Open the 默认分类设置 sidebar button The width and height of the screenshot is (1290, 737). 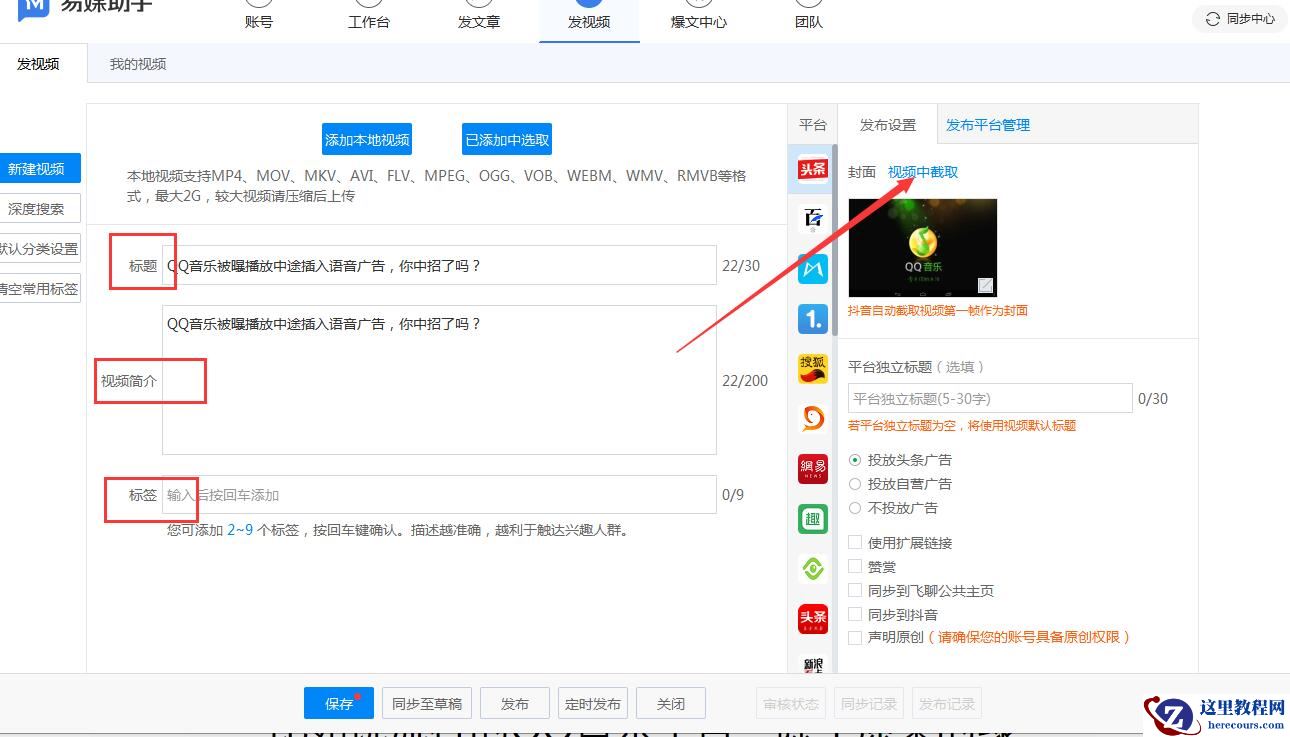(38, 249)
